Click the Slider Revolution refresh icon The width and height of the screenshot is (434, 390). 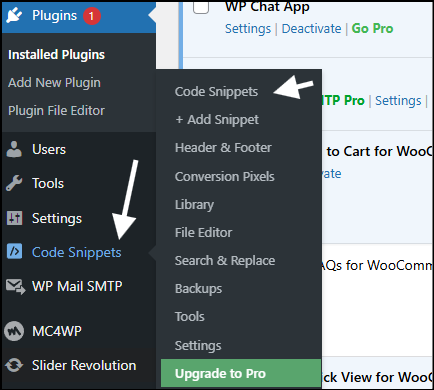pos(14,365)
